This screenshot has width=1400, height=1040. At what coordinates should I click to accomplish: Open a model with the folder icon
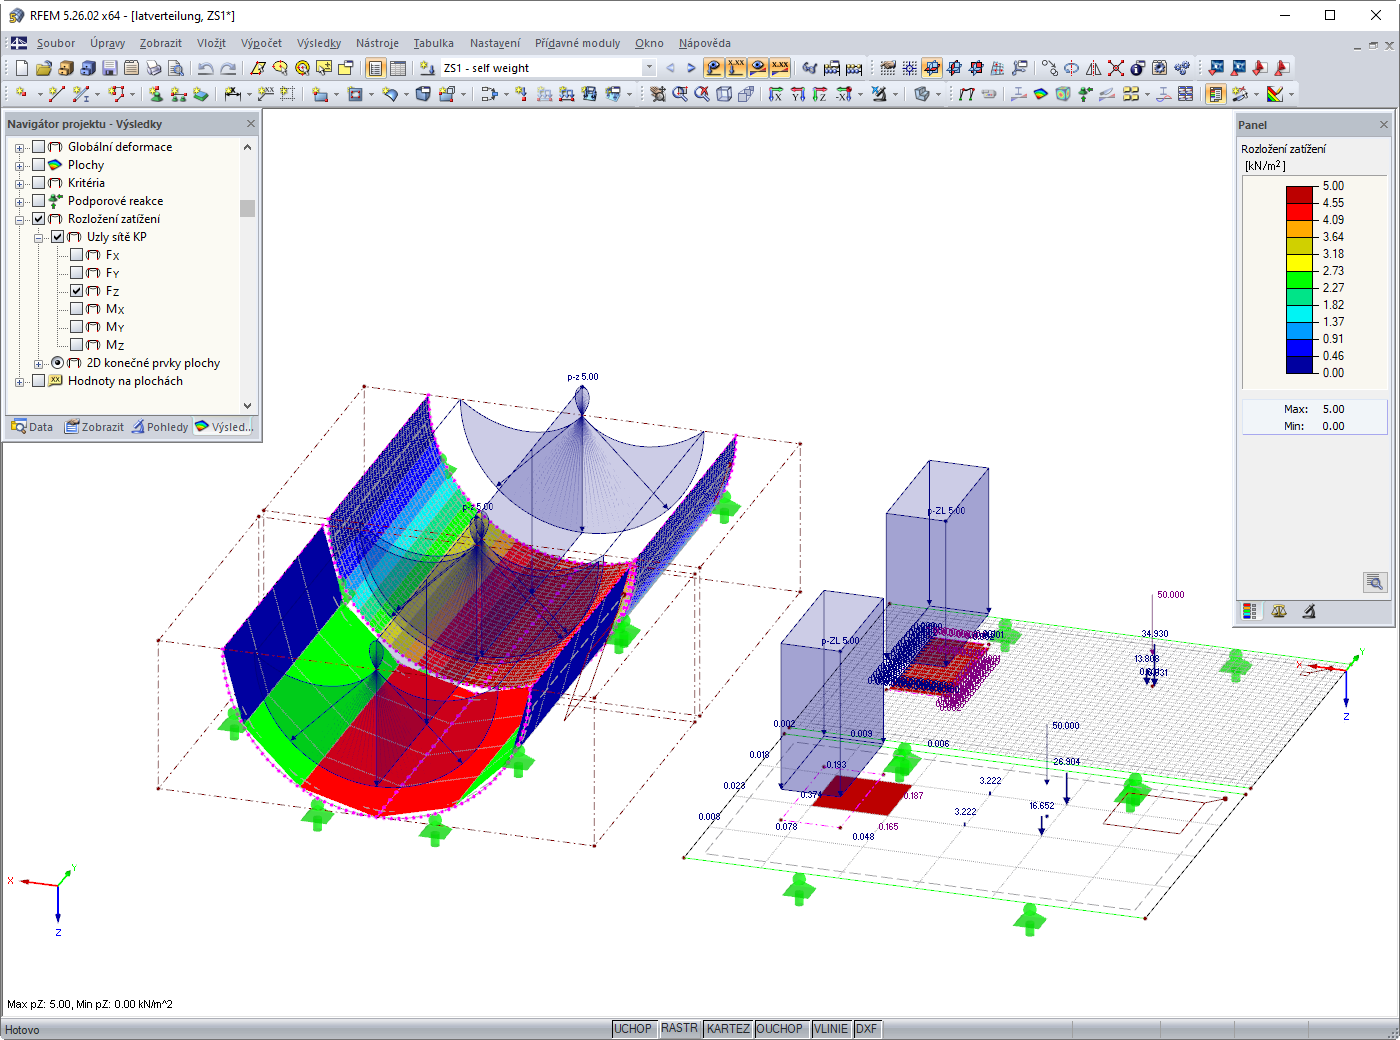pyautogui.click(x=44, y=68)
